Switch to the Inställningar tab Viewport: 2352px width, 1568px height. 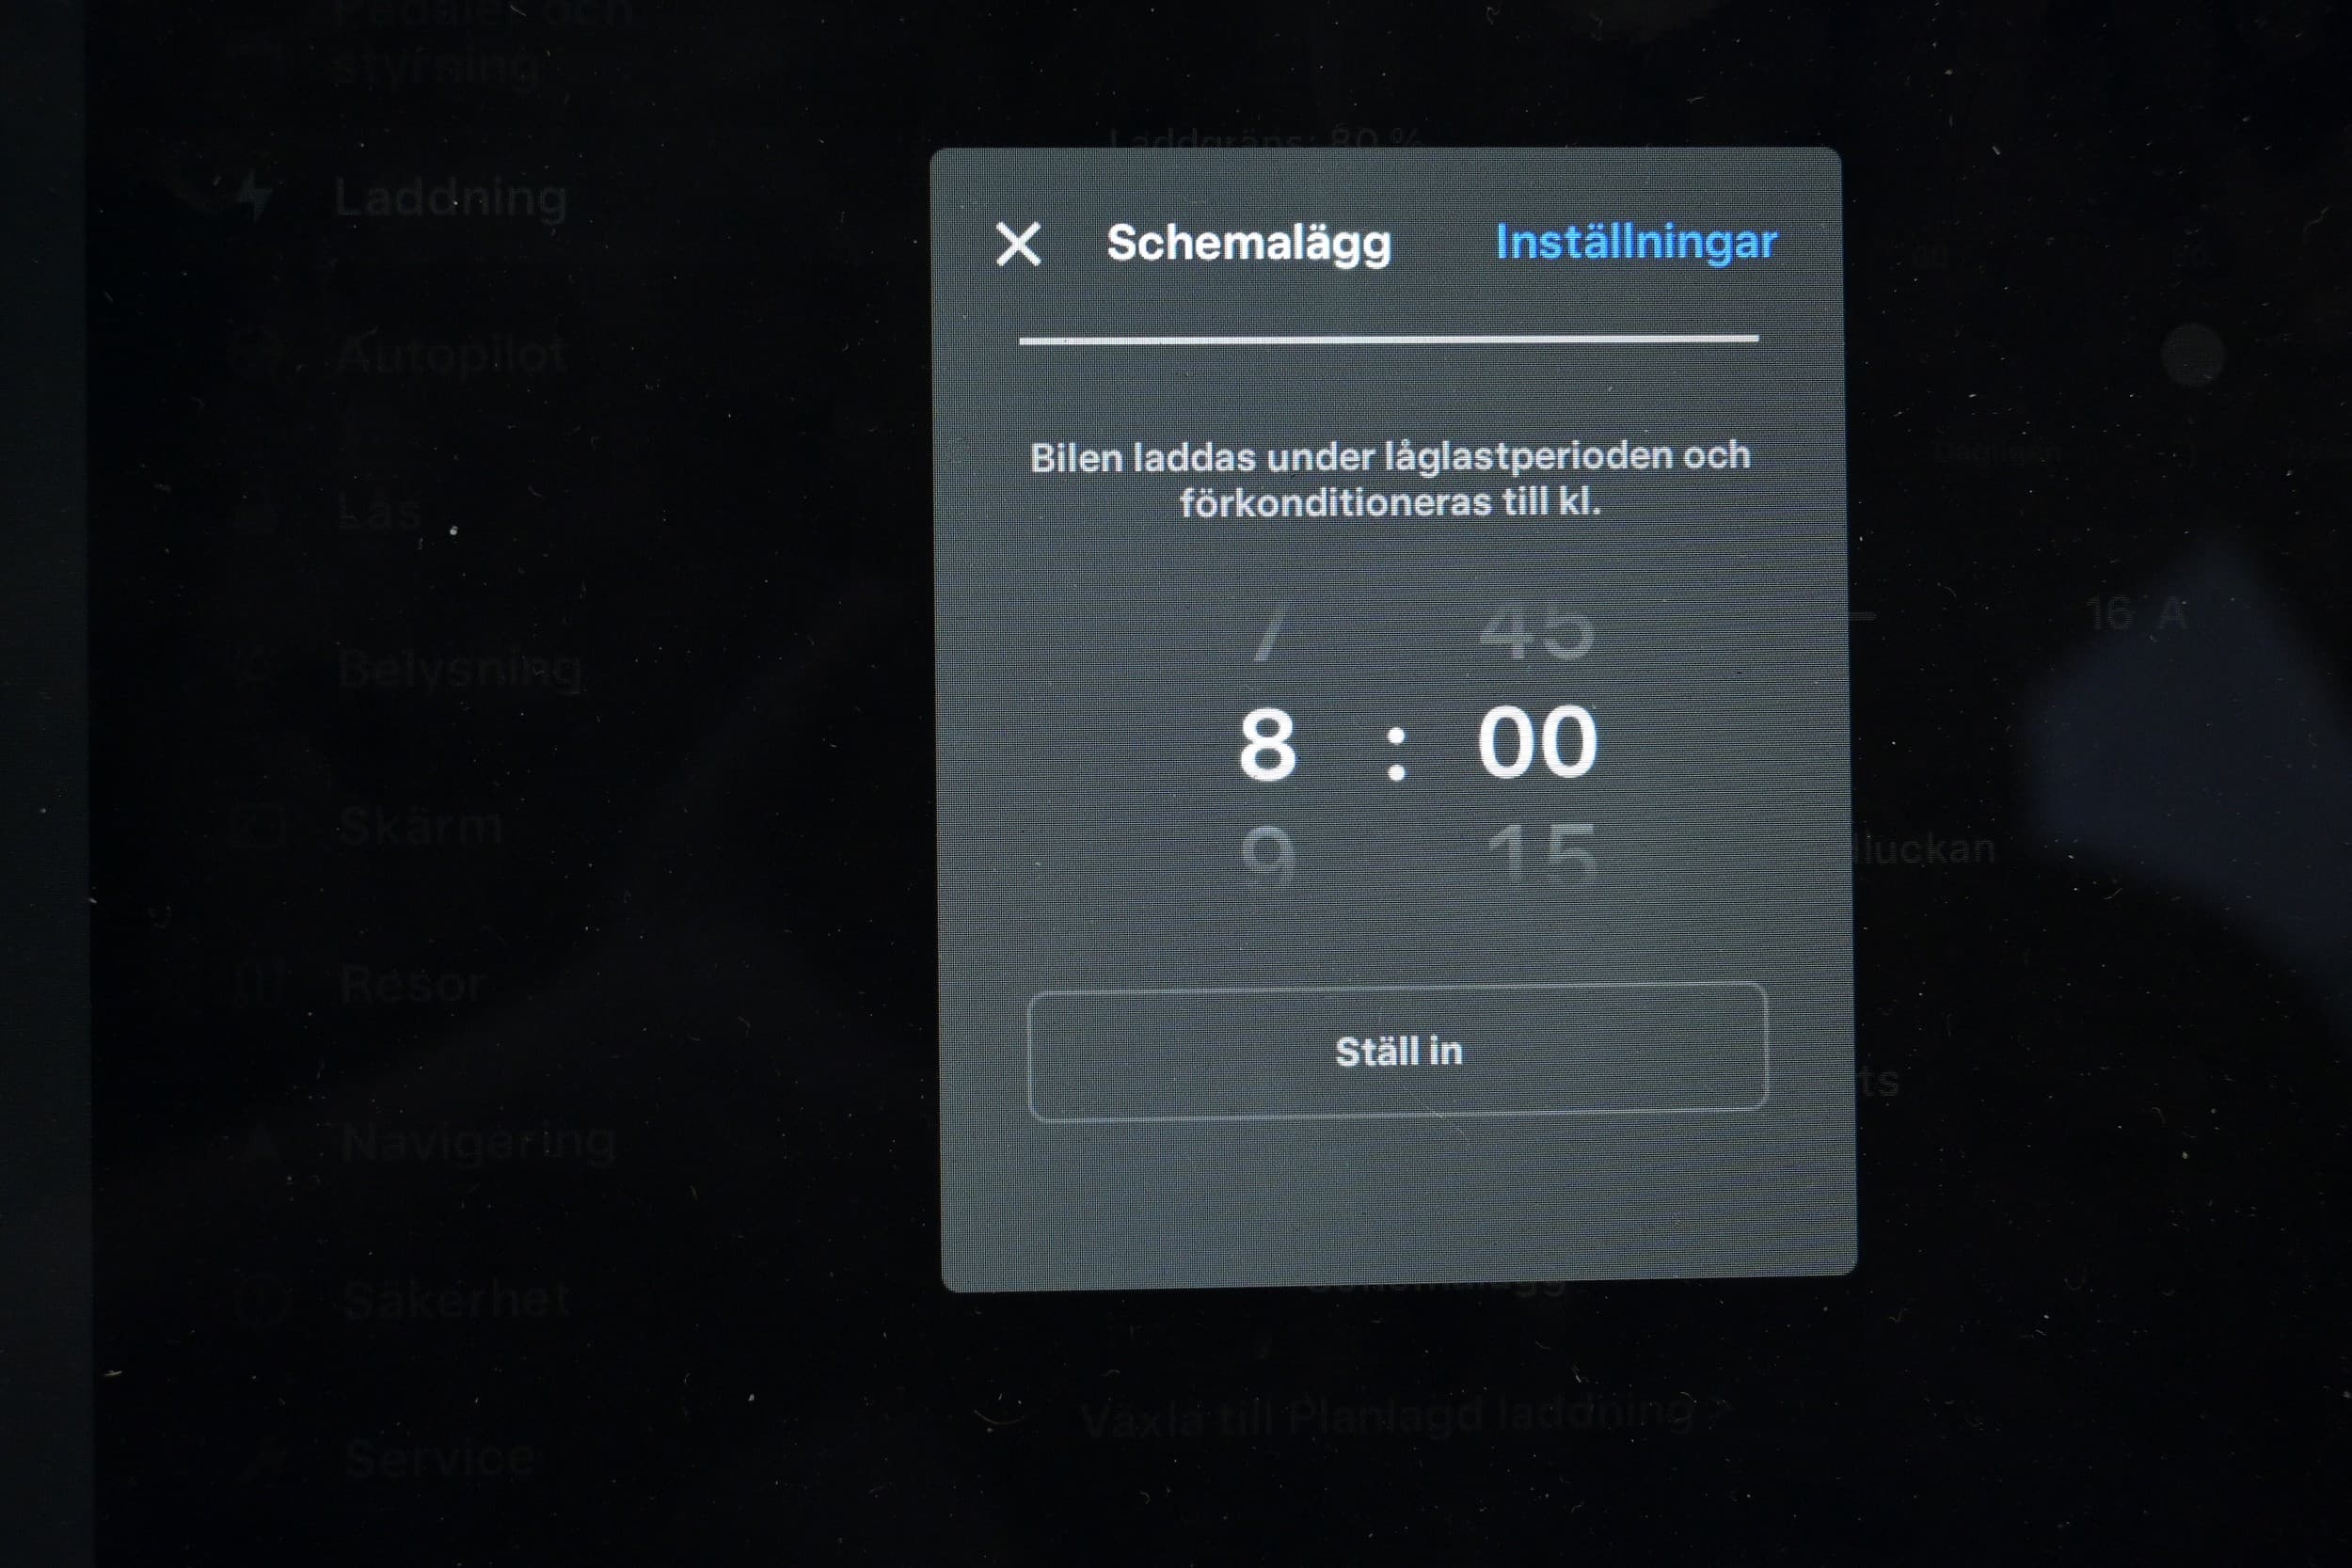1636,243
